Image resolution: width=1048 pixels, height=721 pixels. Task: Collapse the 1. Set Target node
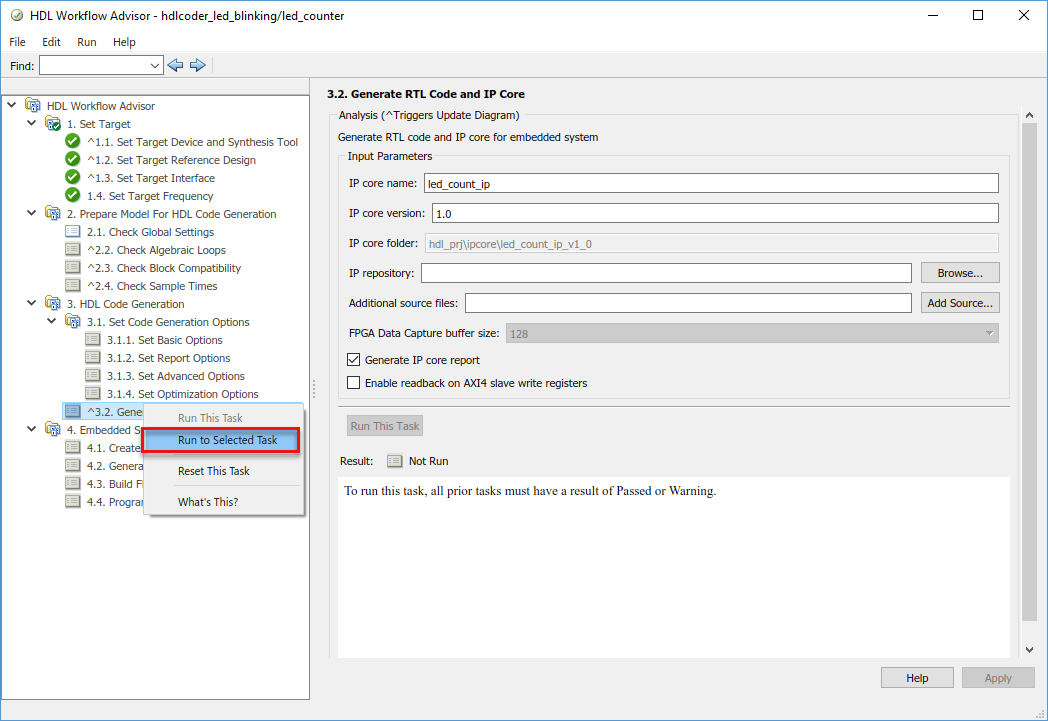click(31, 123)
